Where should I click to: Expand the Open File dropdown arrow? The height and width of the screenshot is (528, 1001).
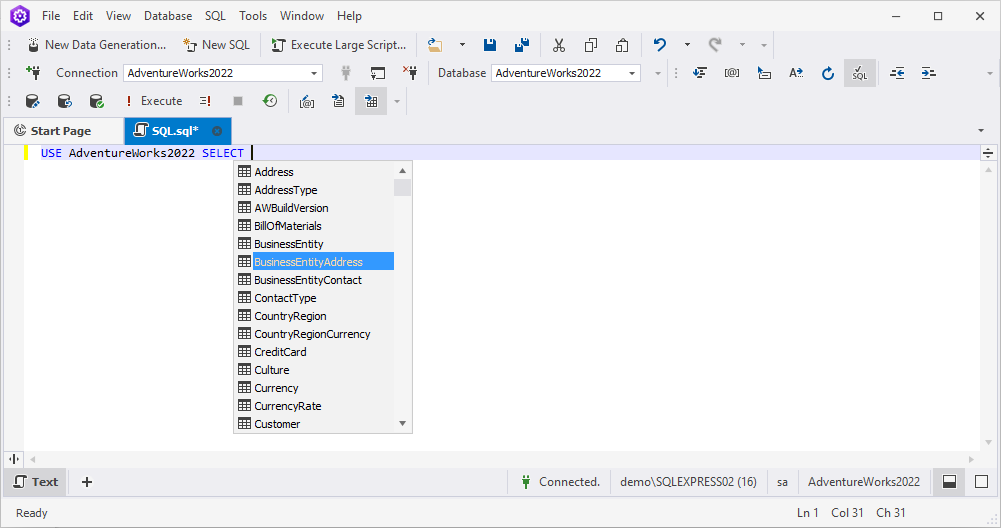tap(462, 45)
